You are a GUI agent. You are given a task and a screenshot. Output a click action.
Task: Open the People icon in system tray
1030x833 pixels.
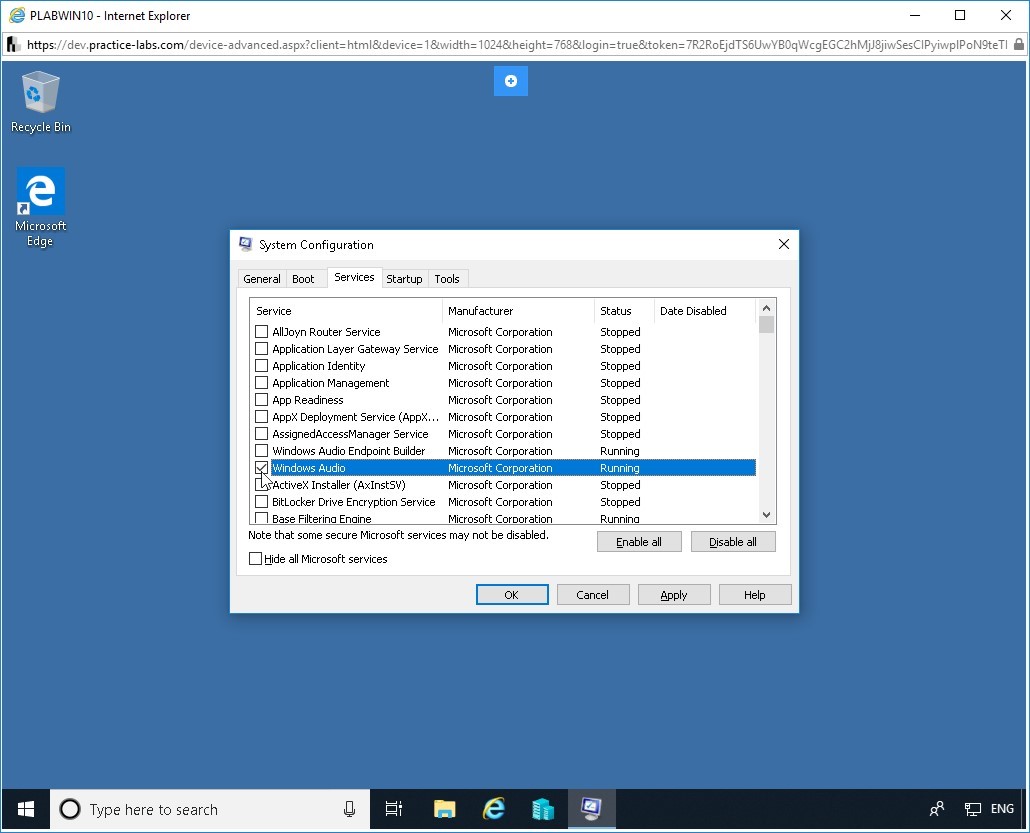[x=937, y=809]
